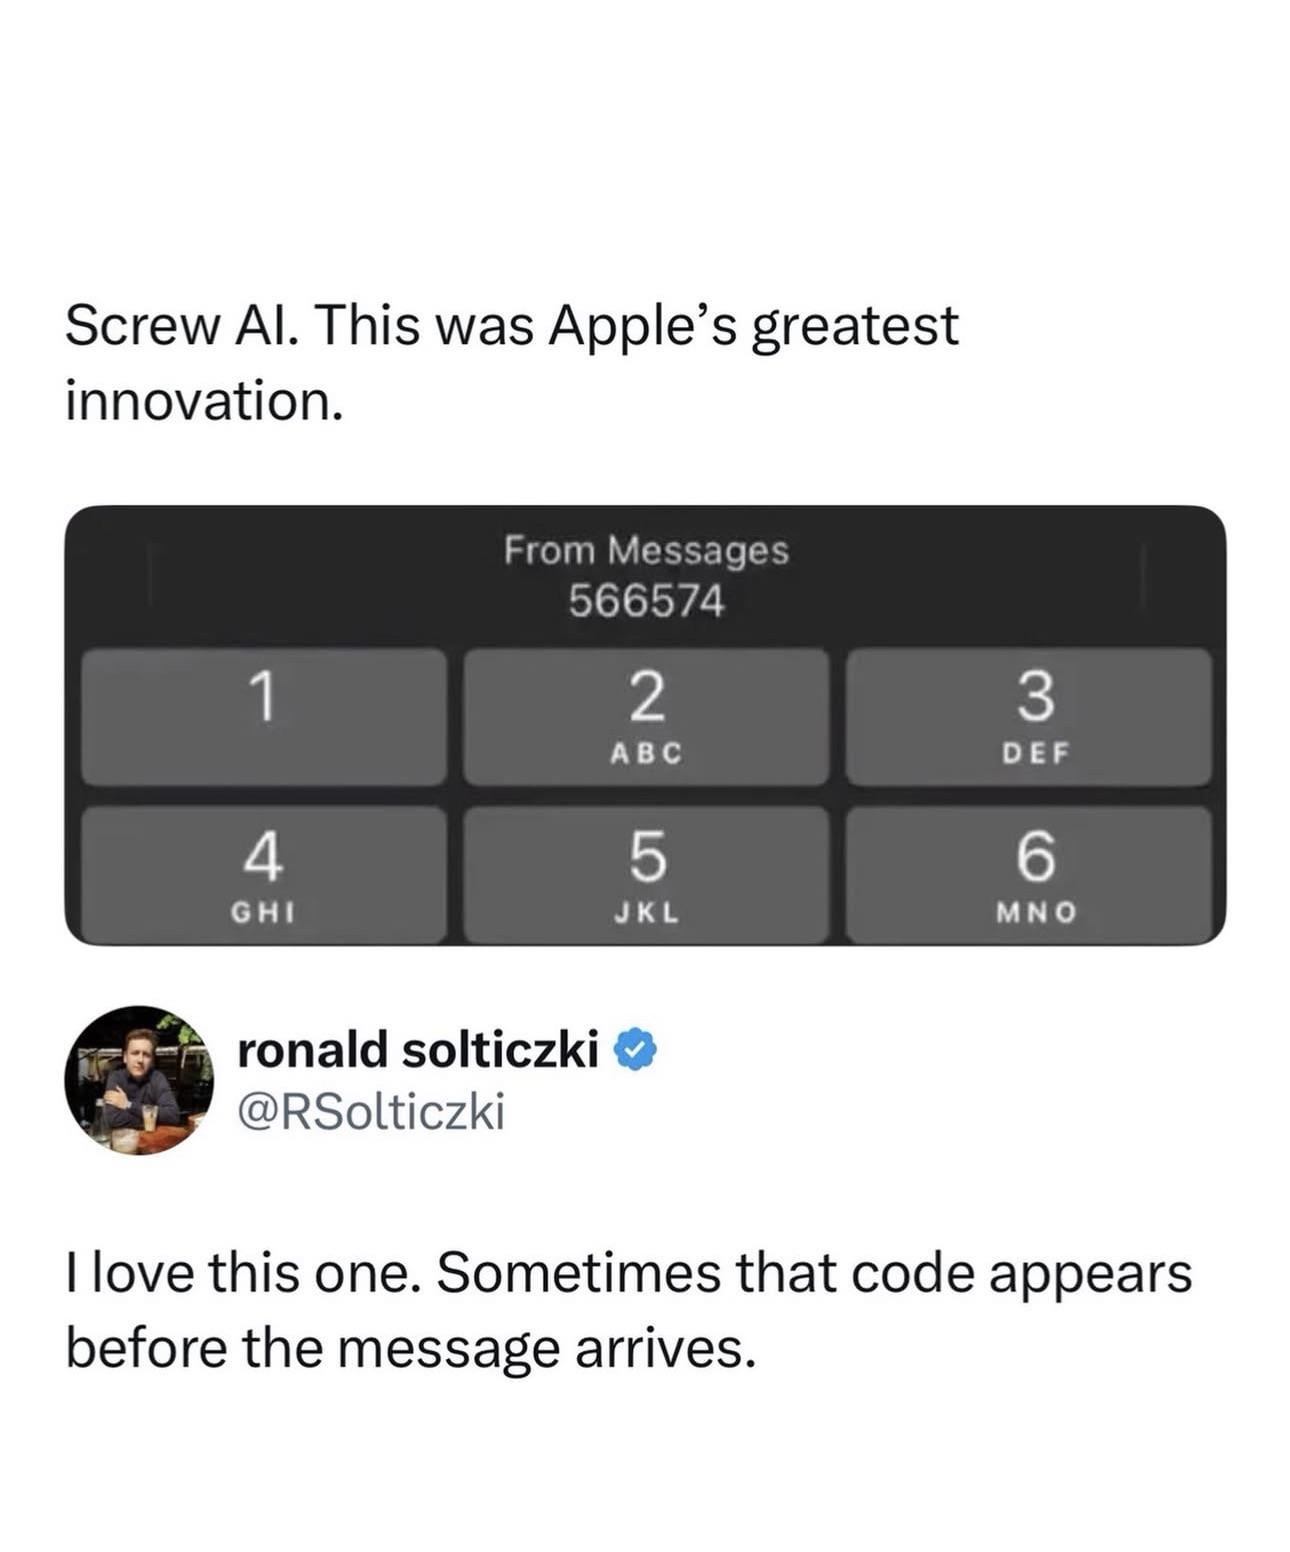Click the word "innovation." in the post
The image size is (1290, 1552).
(x=204, y=401)
